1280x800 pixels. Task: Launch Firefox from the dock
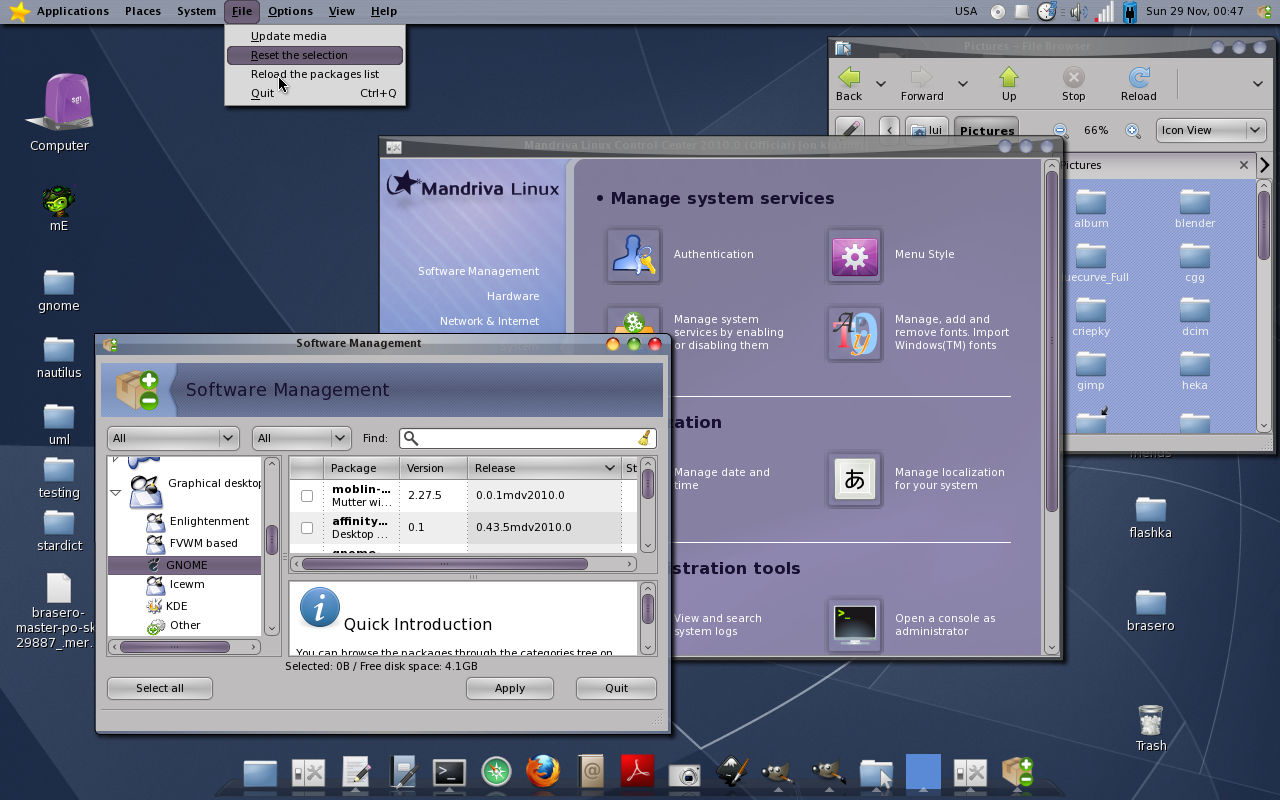pos(543,772)
